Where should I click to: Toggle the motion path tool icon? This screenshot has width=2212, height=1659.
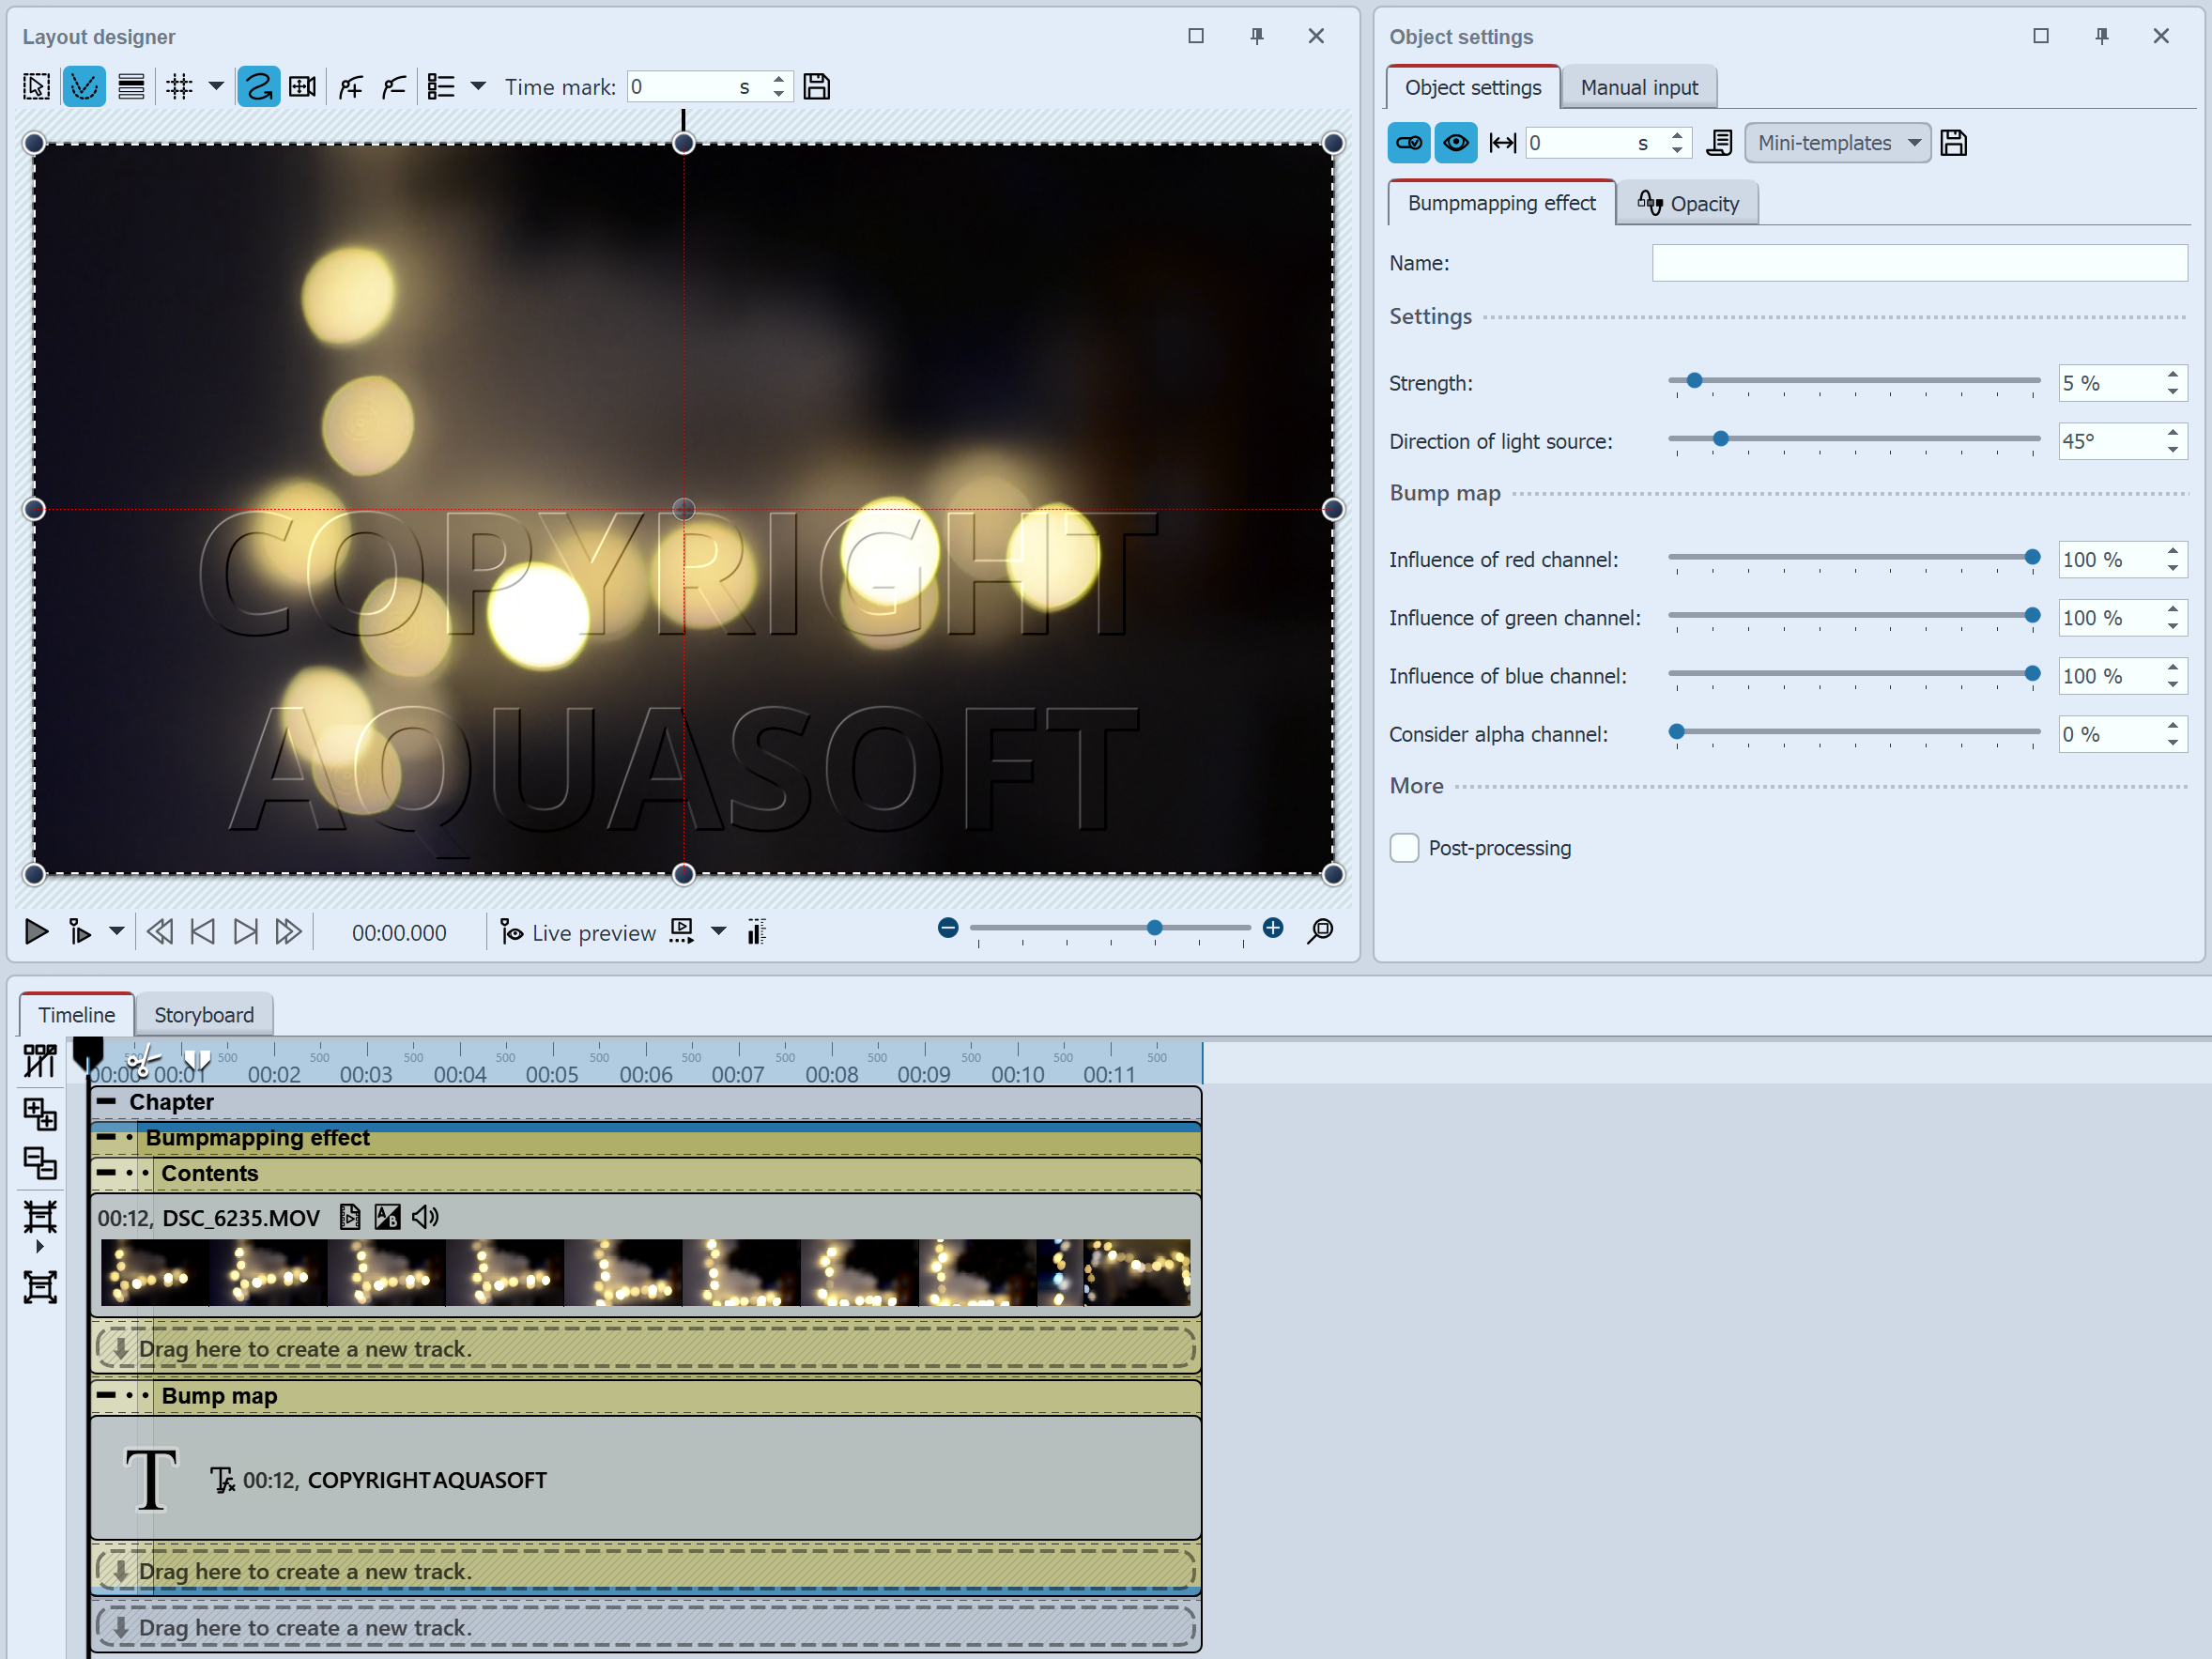click(258, 87)
